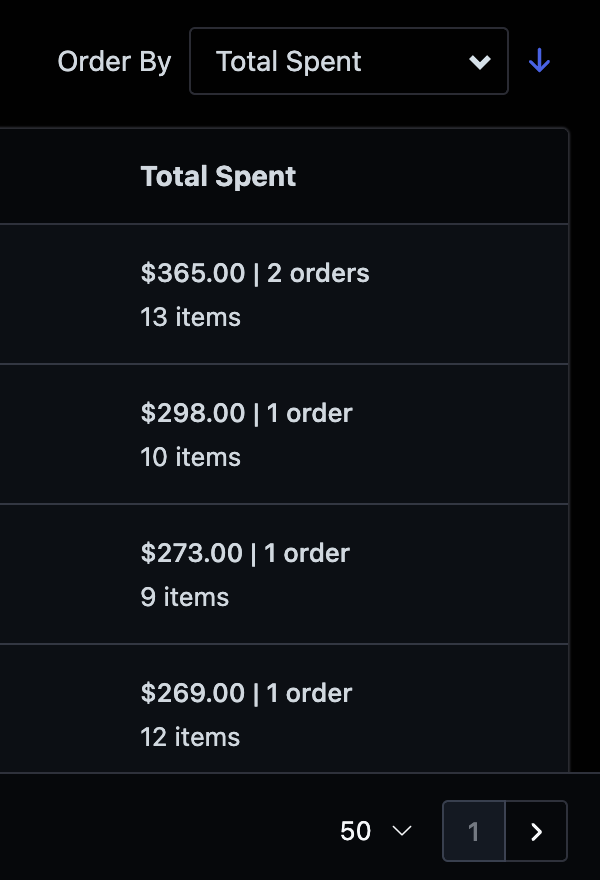
Task: Select the Order By label
Action: [113, 61]
